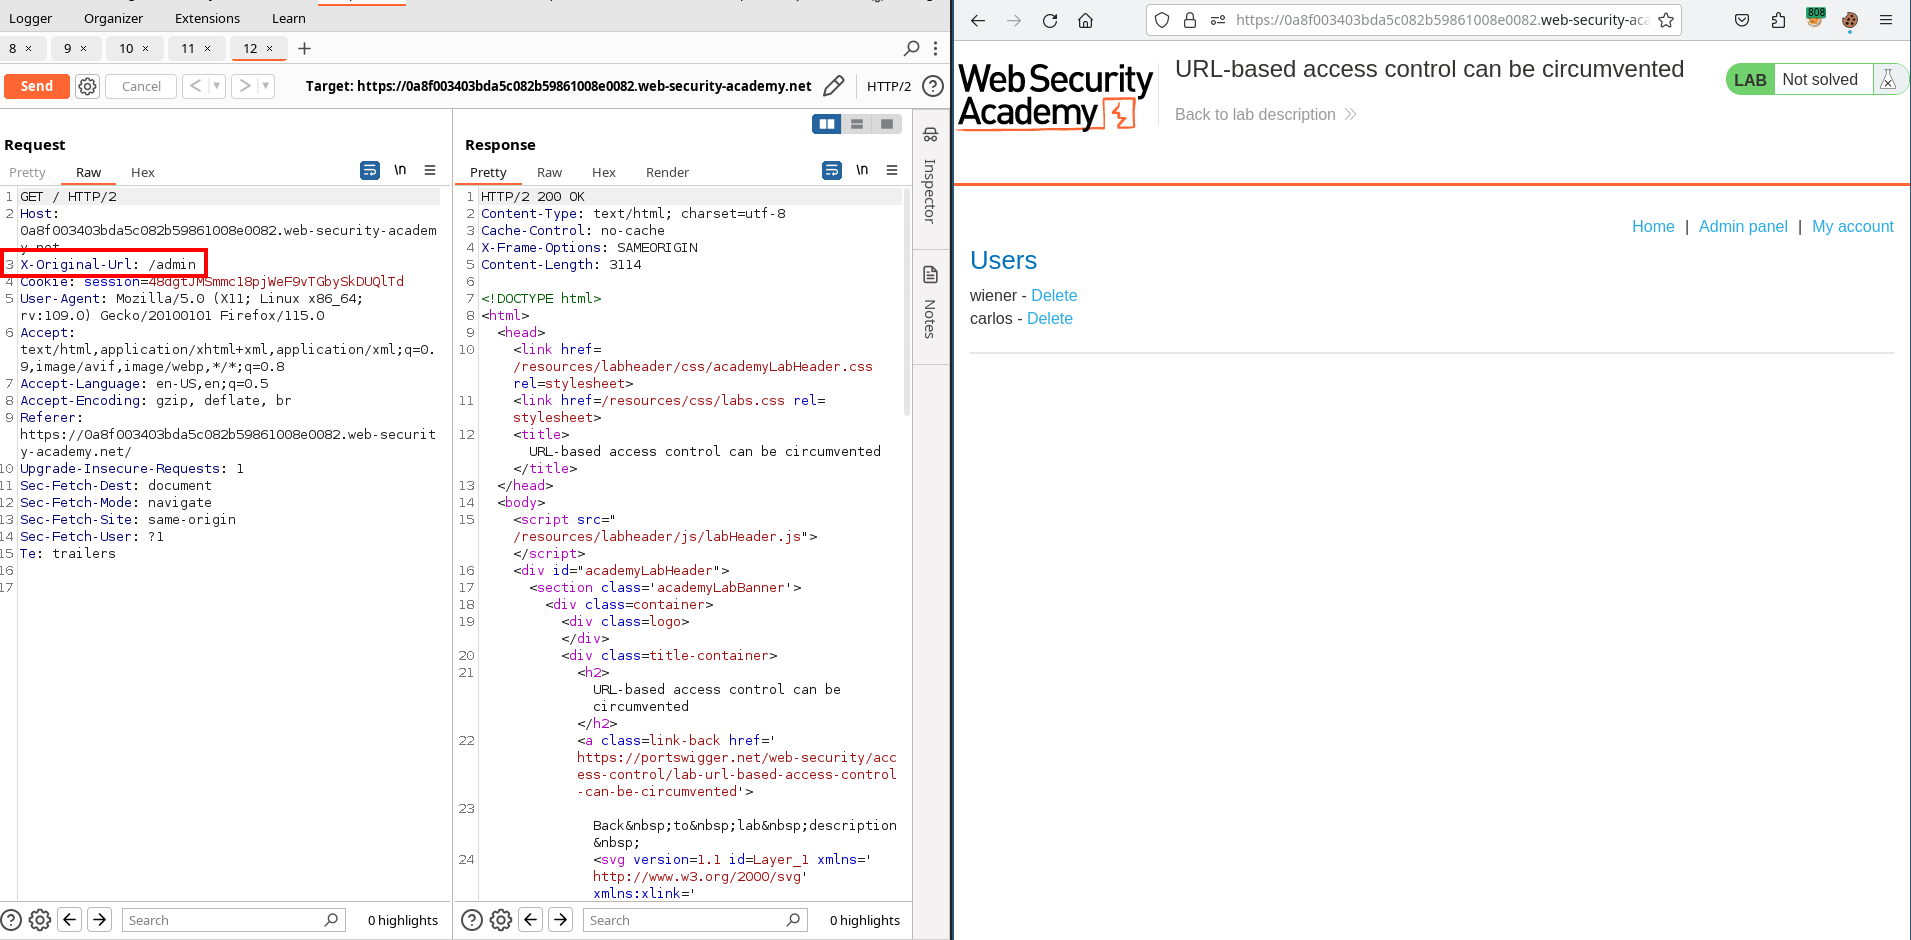Screen dimensions: 1911x940
Task: Focus the Response search field
Action: pyautogui.click(x=695, y=920)
